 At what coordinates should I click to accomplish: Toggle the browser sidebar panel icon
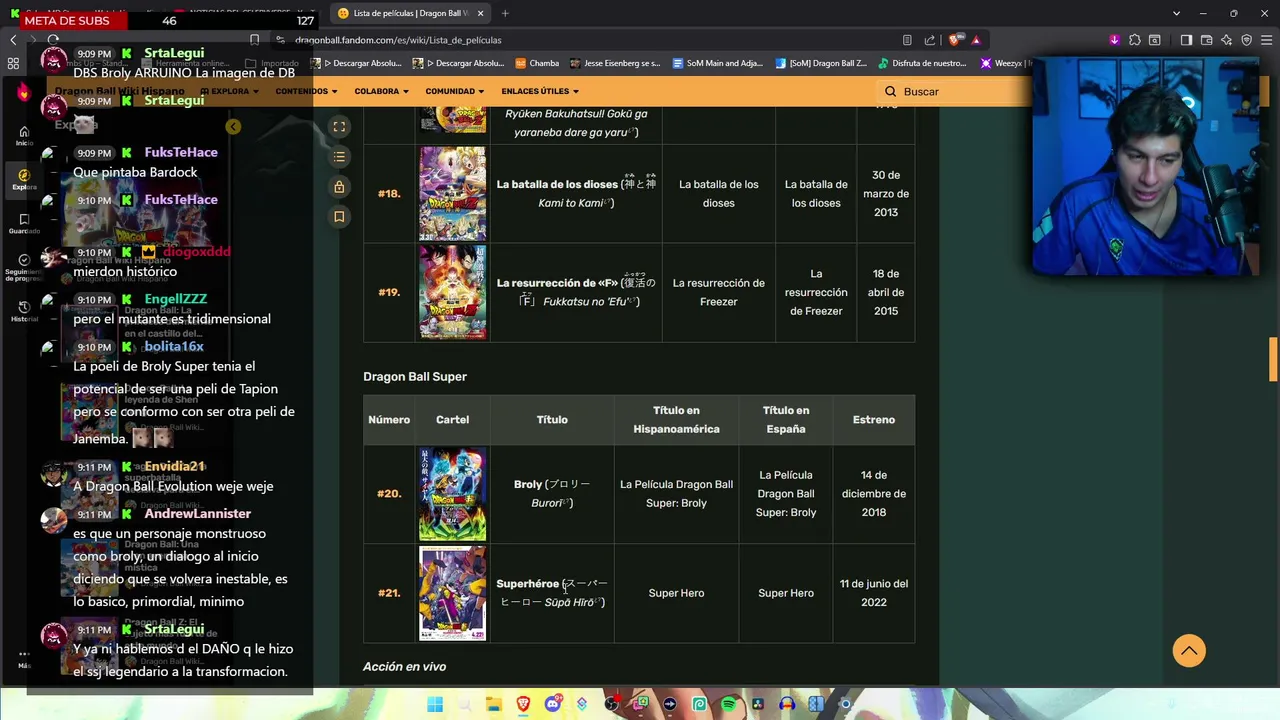click(x=1186, y=40)
